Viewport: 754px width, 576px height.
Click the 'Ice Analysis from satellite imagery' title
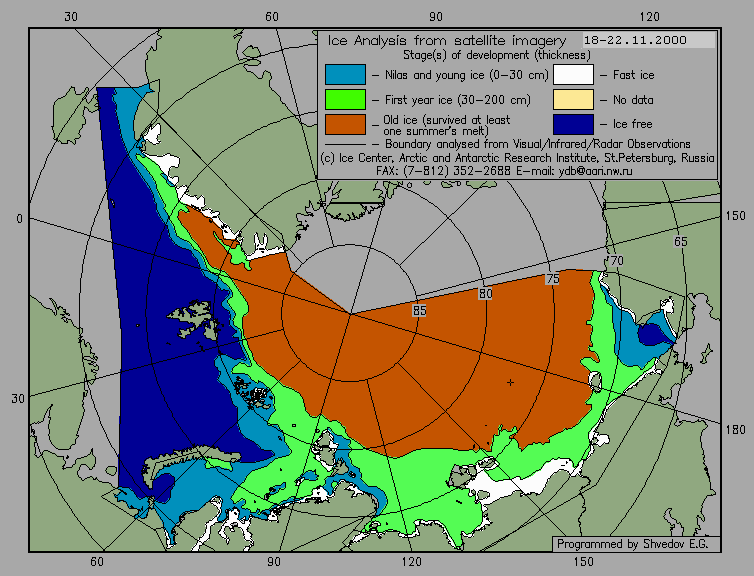point(447,40)
